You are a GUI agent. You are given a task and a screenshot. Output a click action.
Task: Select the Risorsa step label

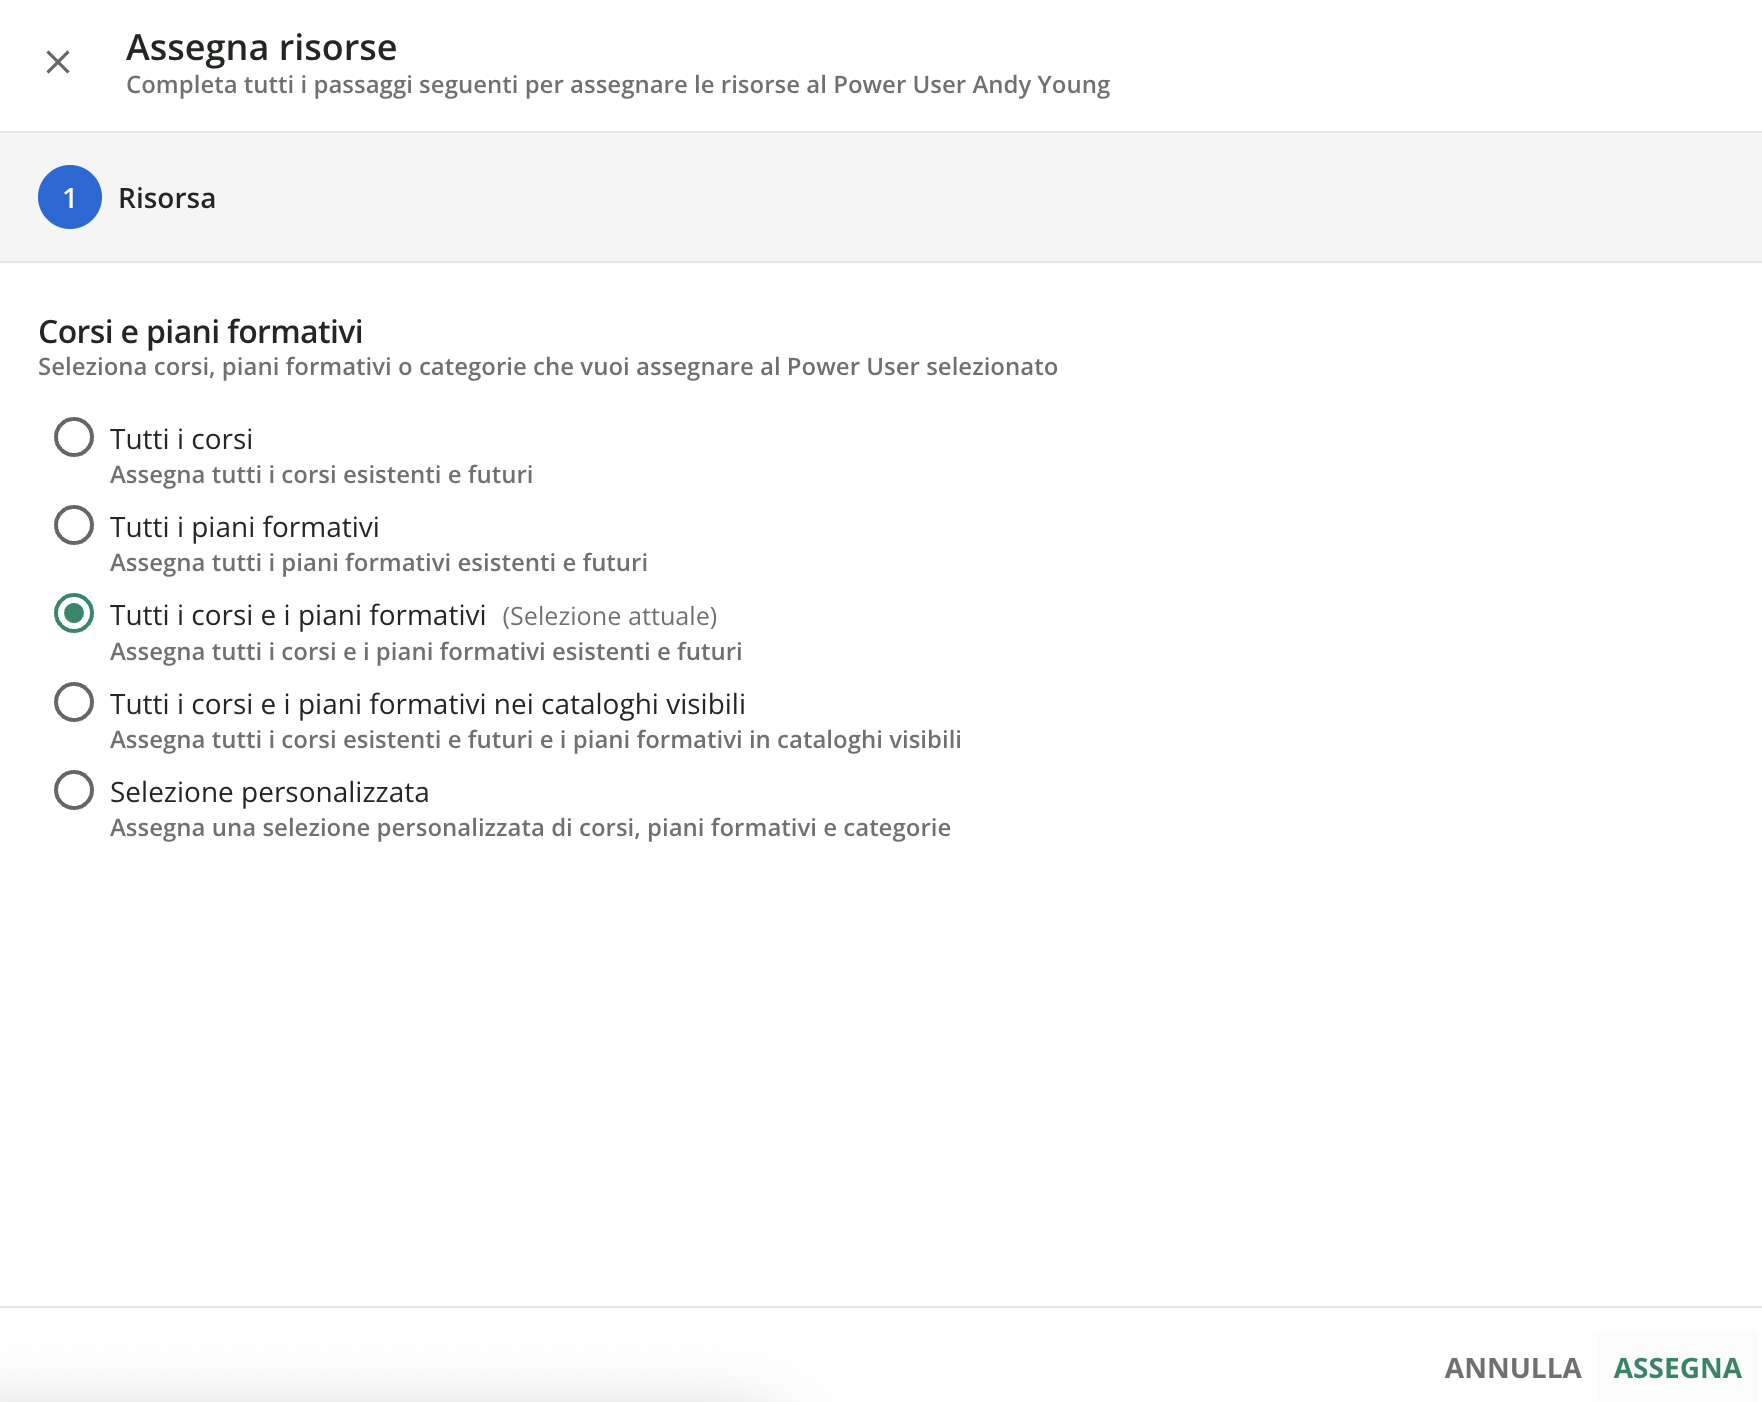pyautogui.click(x=166, y=198)
